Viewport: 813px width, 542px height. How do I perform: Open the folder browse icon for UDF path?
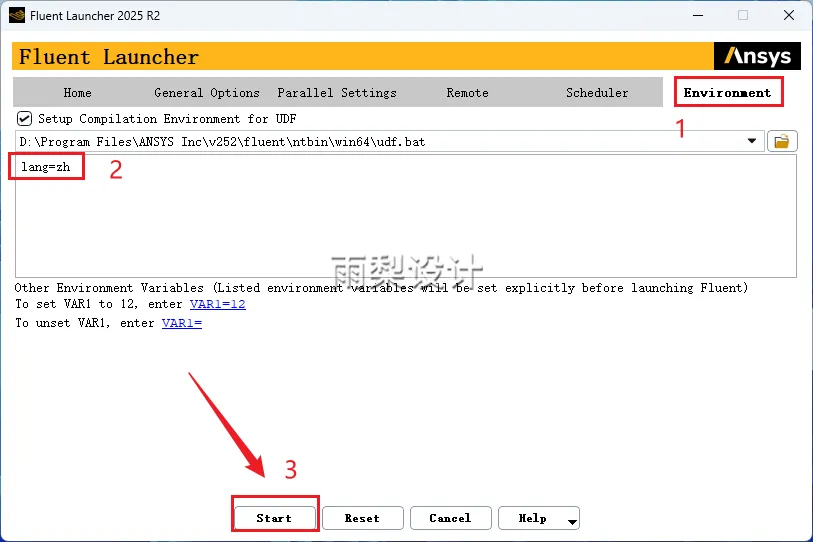click(781, 141)
